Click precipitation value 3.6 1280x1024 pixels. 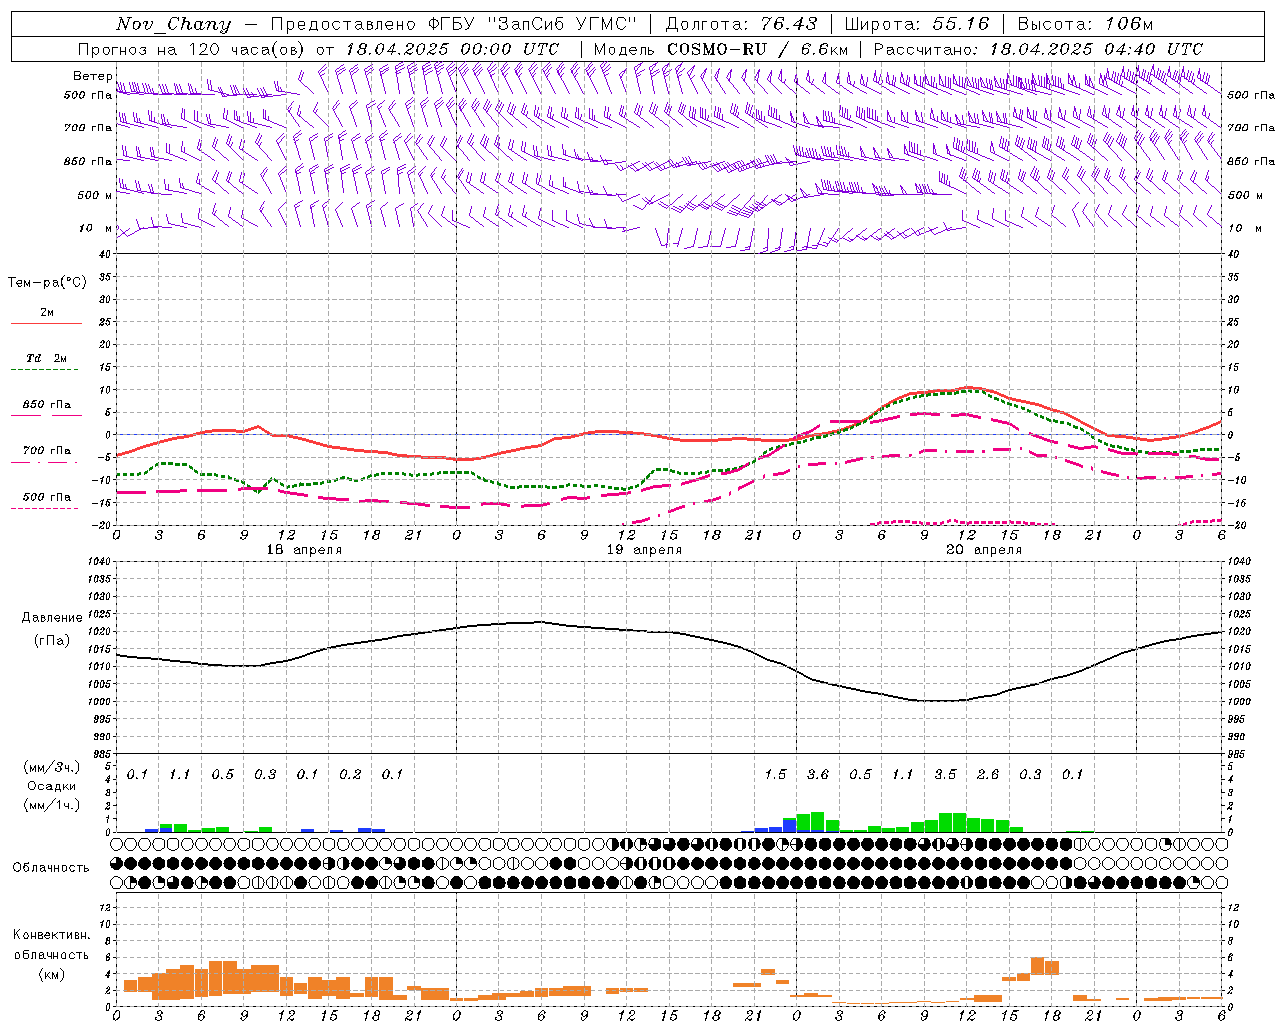[818, 774]
